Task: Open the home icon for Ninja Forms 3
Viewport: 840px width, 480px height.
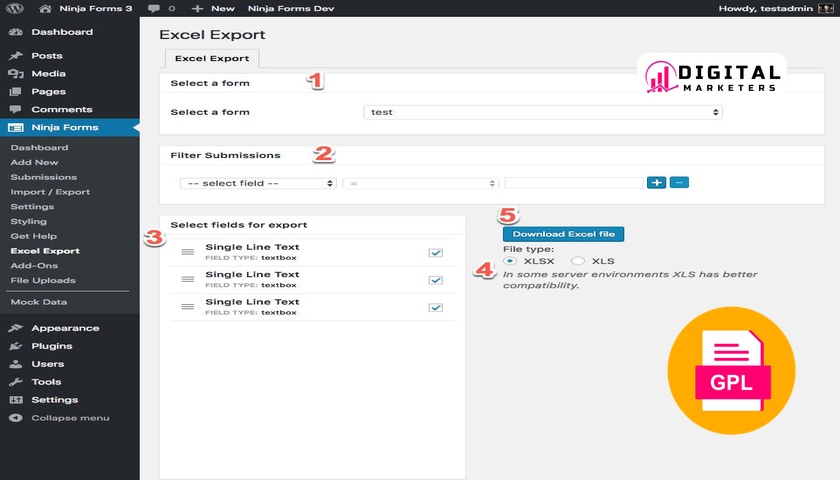Action: (46, 8)
